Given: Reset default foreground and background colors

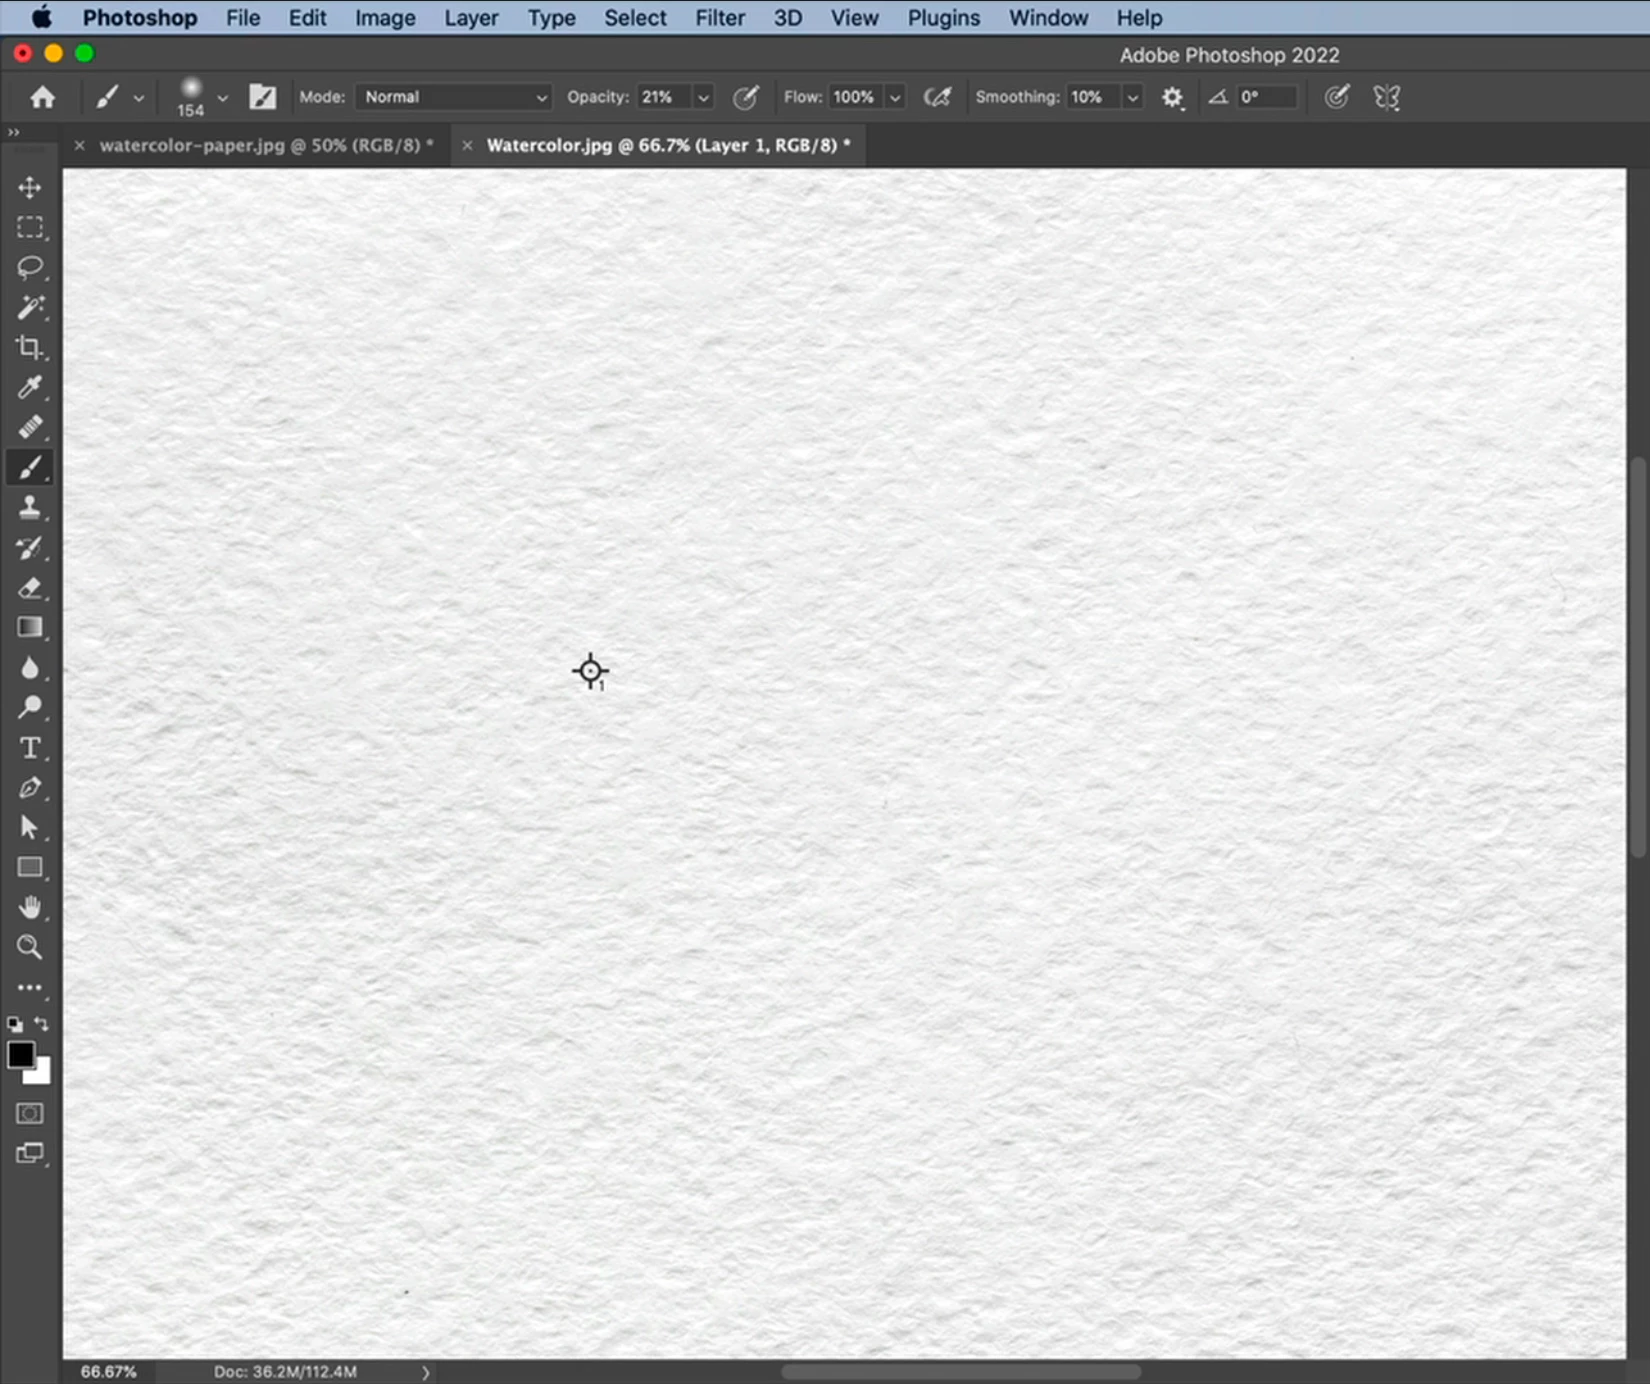Looking at the screenshot, I should click(15, 1024).
